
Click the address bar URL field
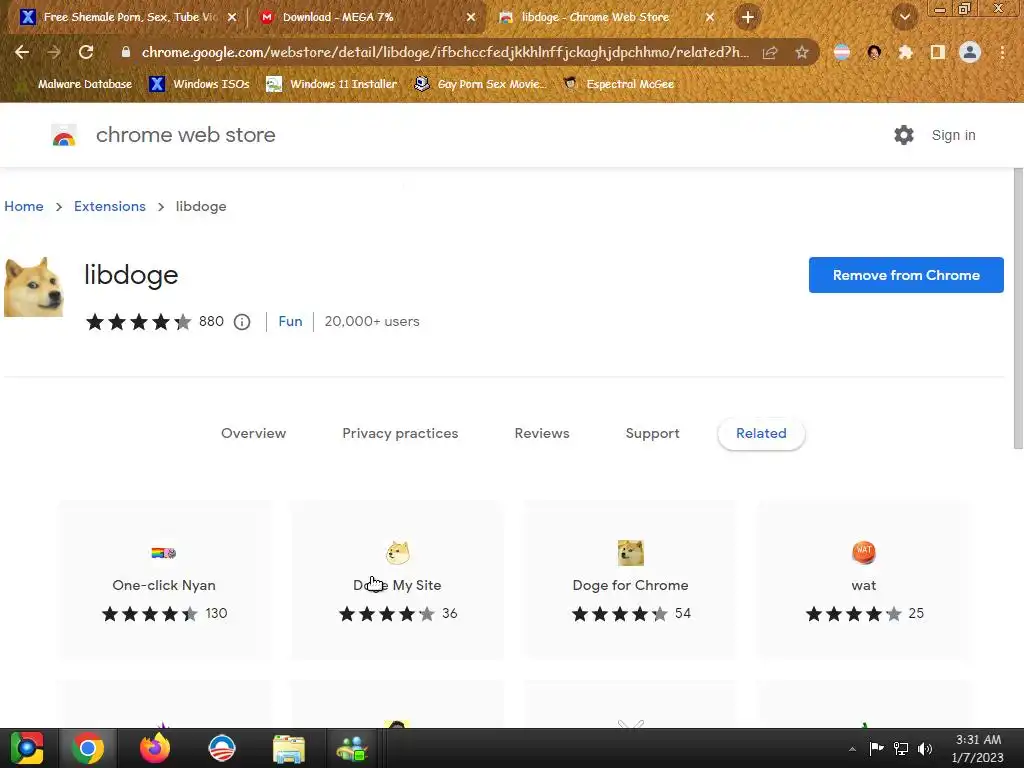445,52
